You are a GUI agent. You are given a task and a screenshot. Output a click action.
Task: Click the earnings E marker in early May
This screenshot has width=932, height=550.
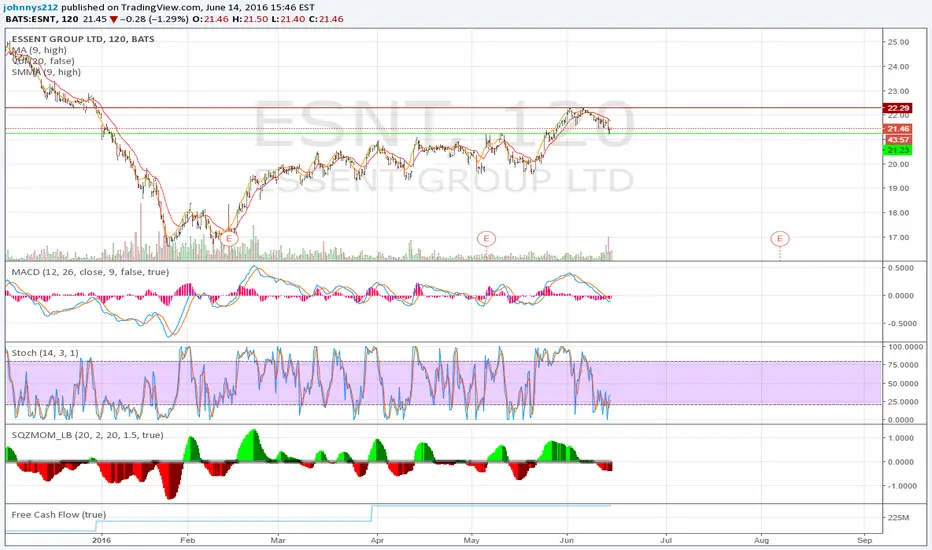point(486,239)
